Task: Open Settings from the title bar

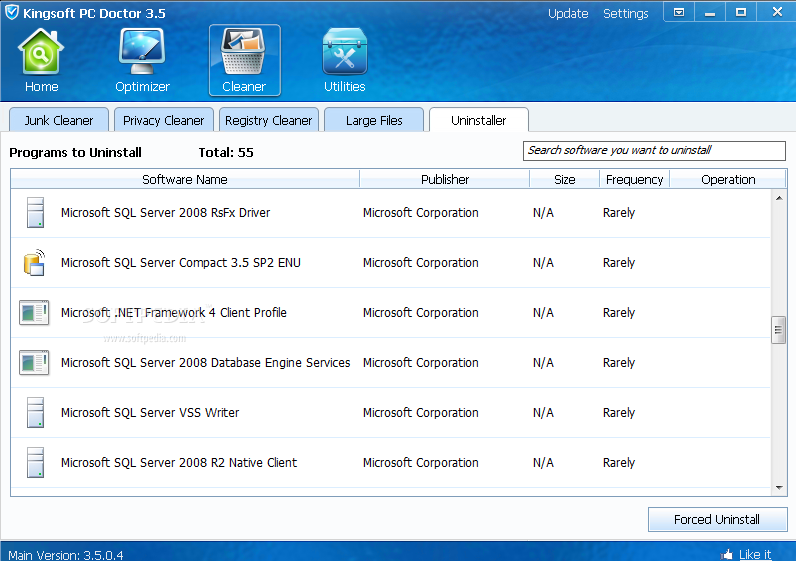Action: [x=625, y=14]
